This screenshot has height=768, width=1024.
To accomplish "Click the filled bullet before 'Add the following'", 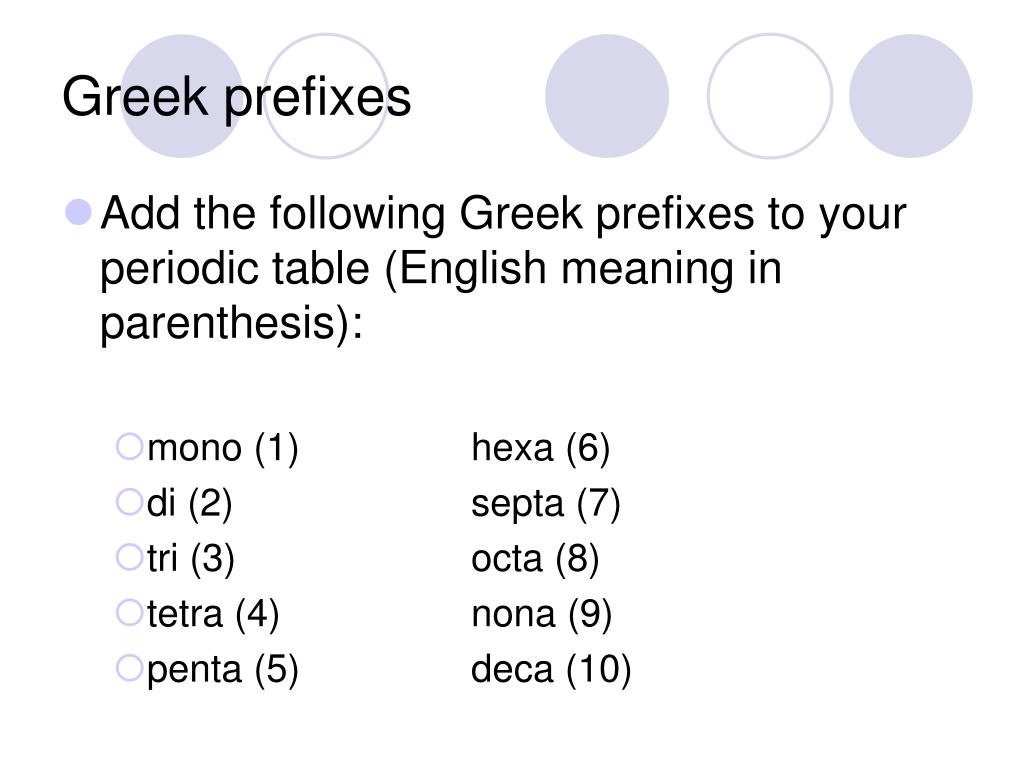I will [79, 212].
